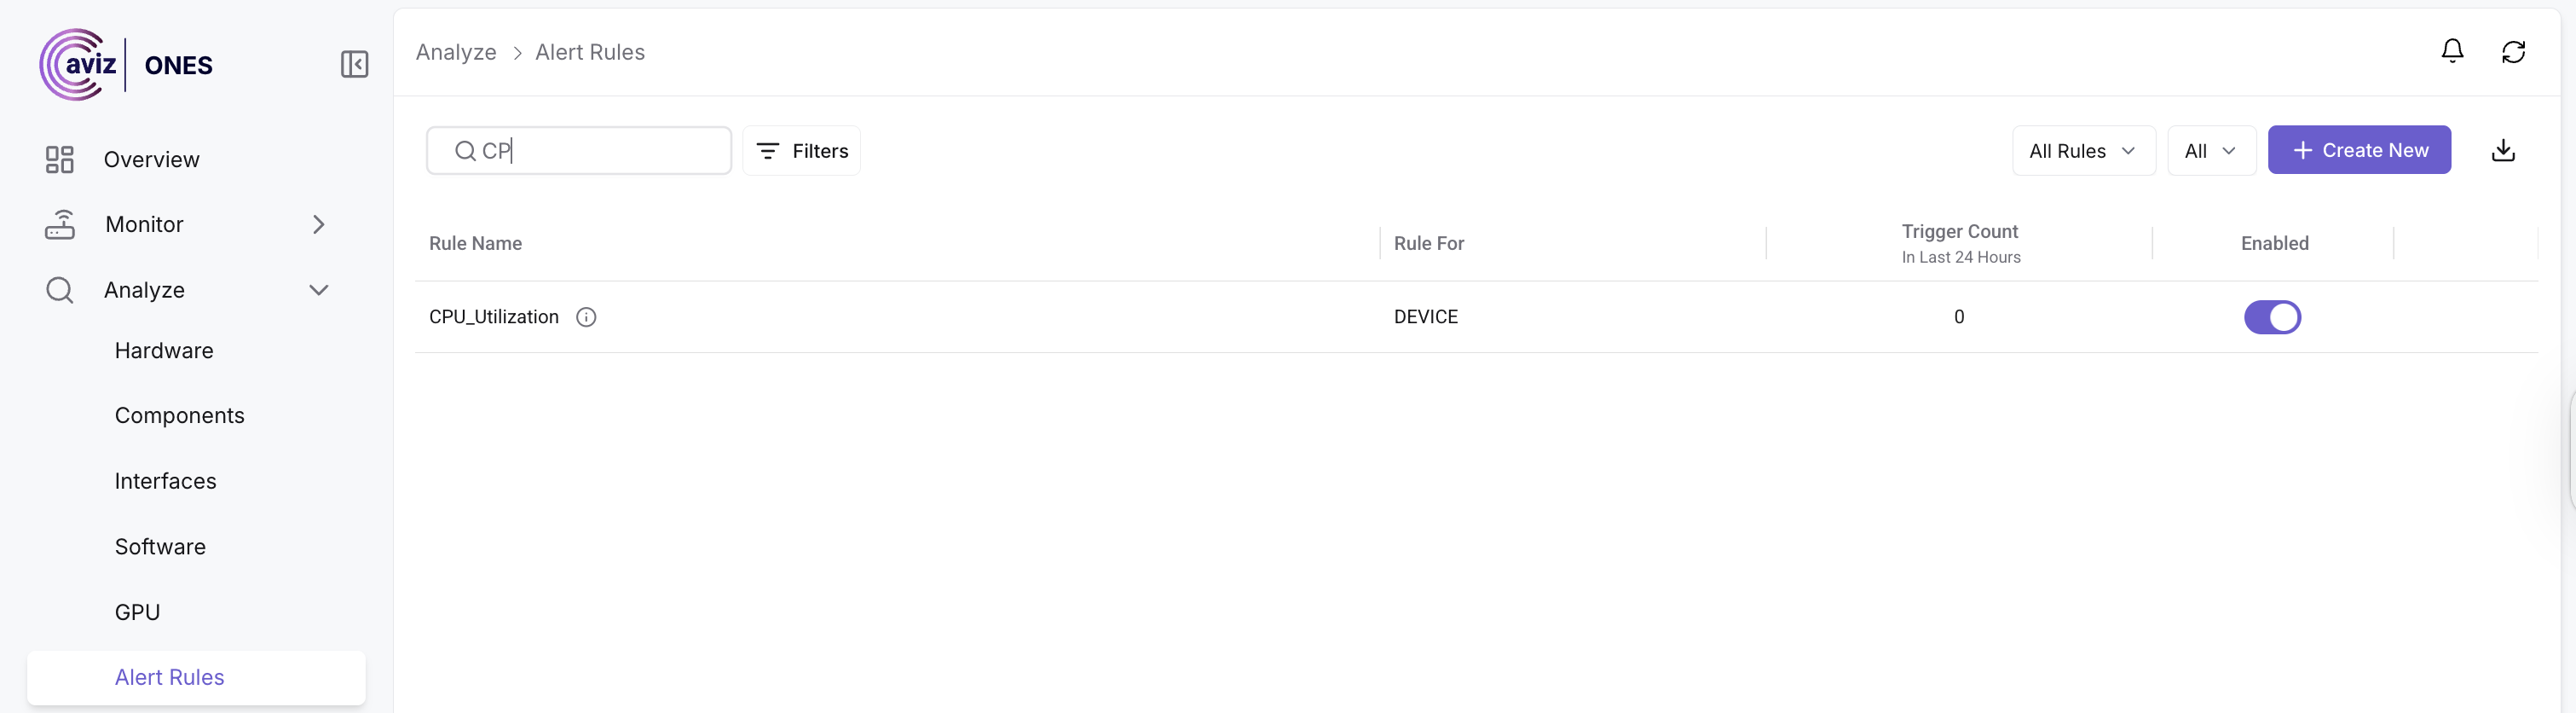Open the notifications bell

pos(2452,51)
